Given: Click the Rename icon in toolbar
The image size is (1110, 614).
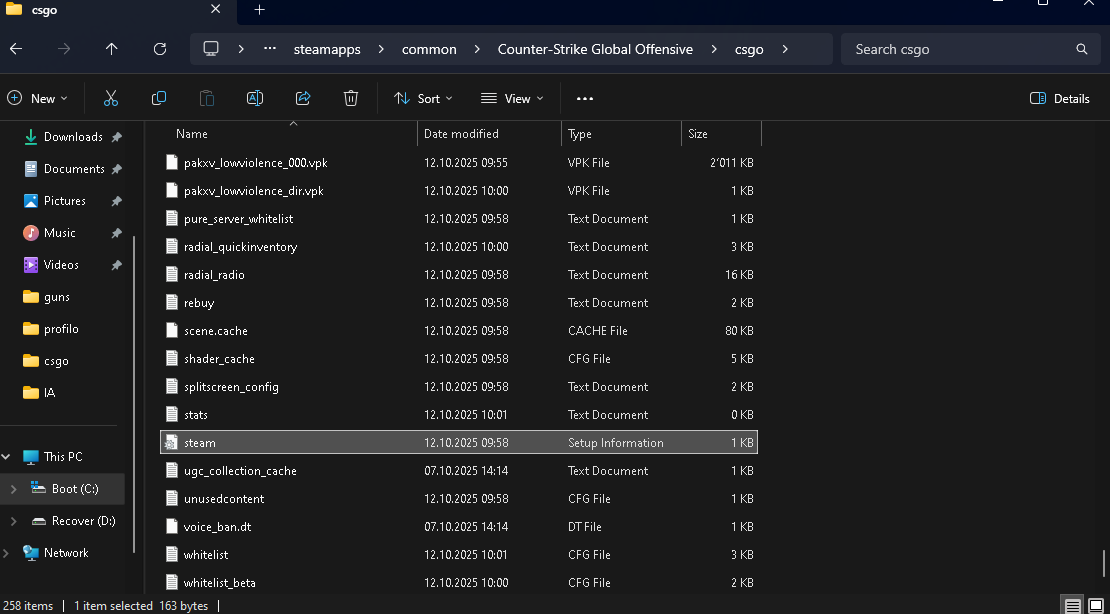Looking at the screenshot, I should coord(255,98).
